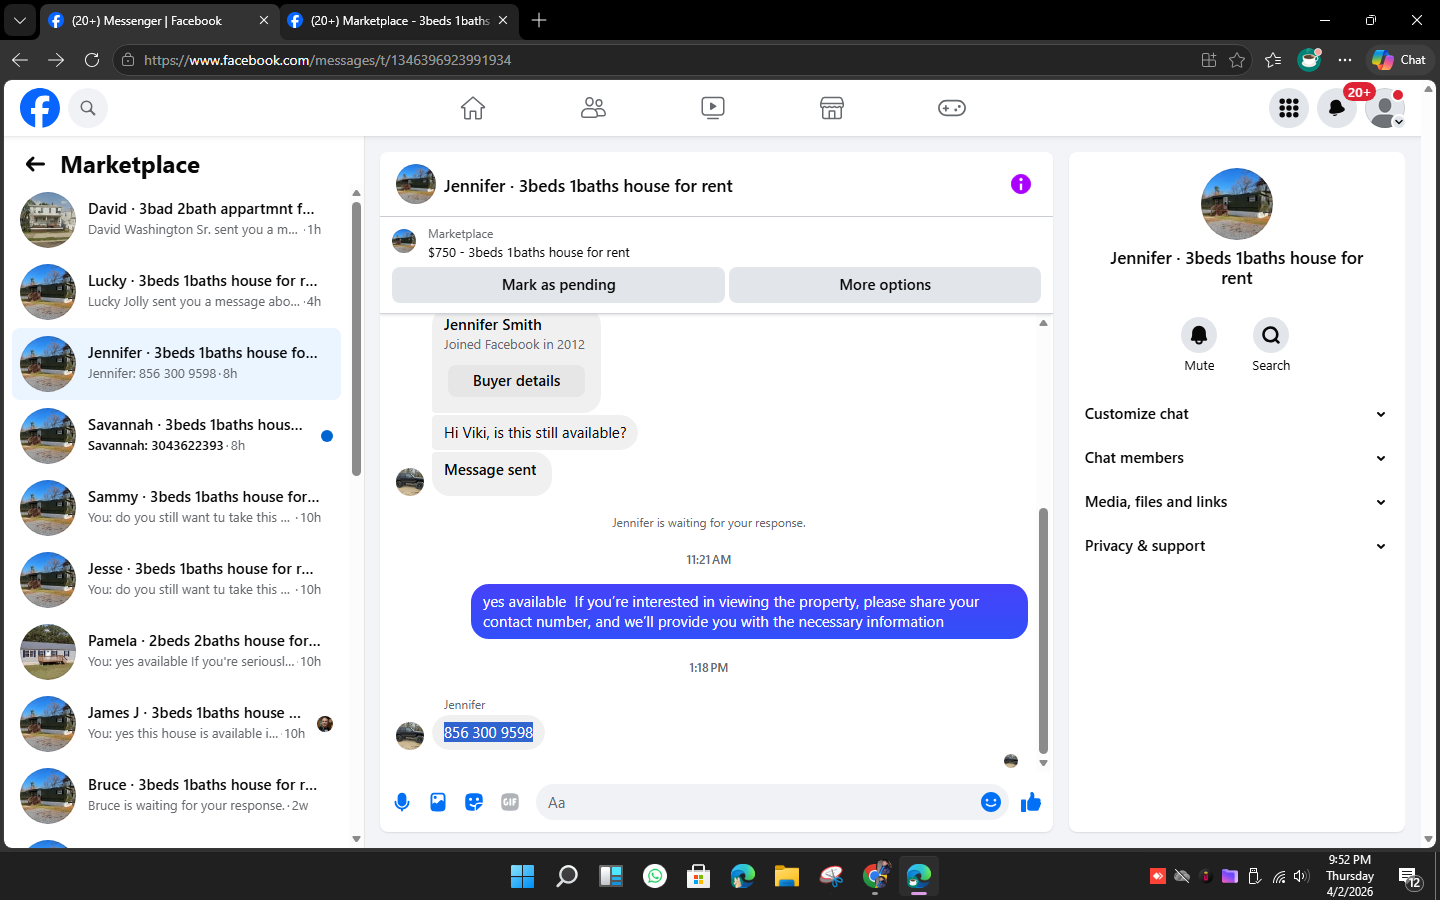Open Lucky 3beds 1baths conversation
Image resolution: width=1440 pixels, height=900 pixels.
click(x=176, y=292)
